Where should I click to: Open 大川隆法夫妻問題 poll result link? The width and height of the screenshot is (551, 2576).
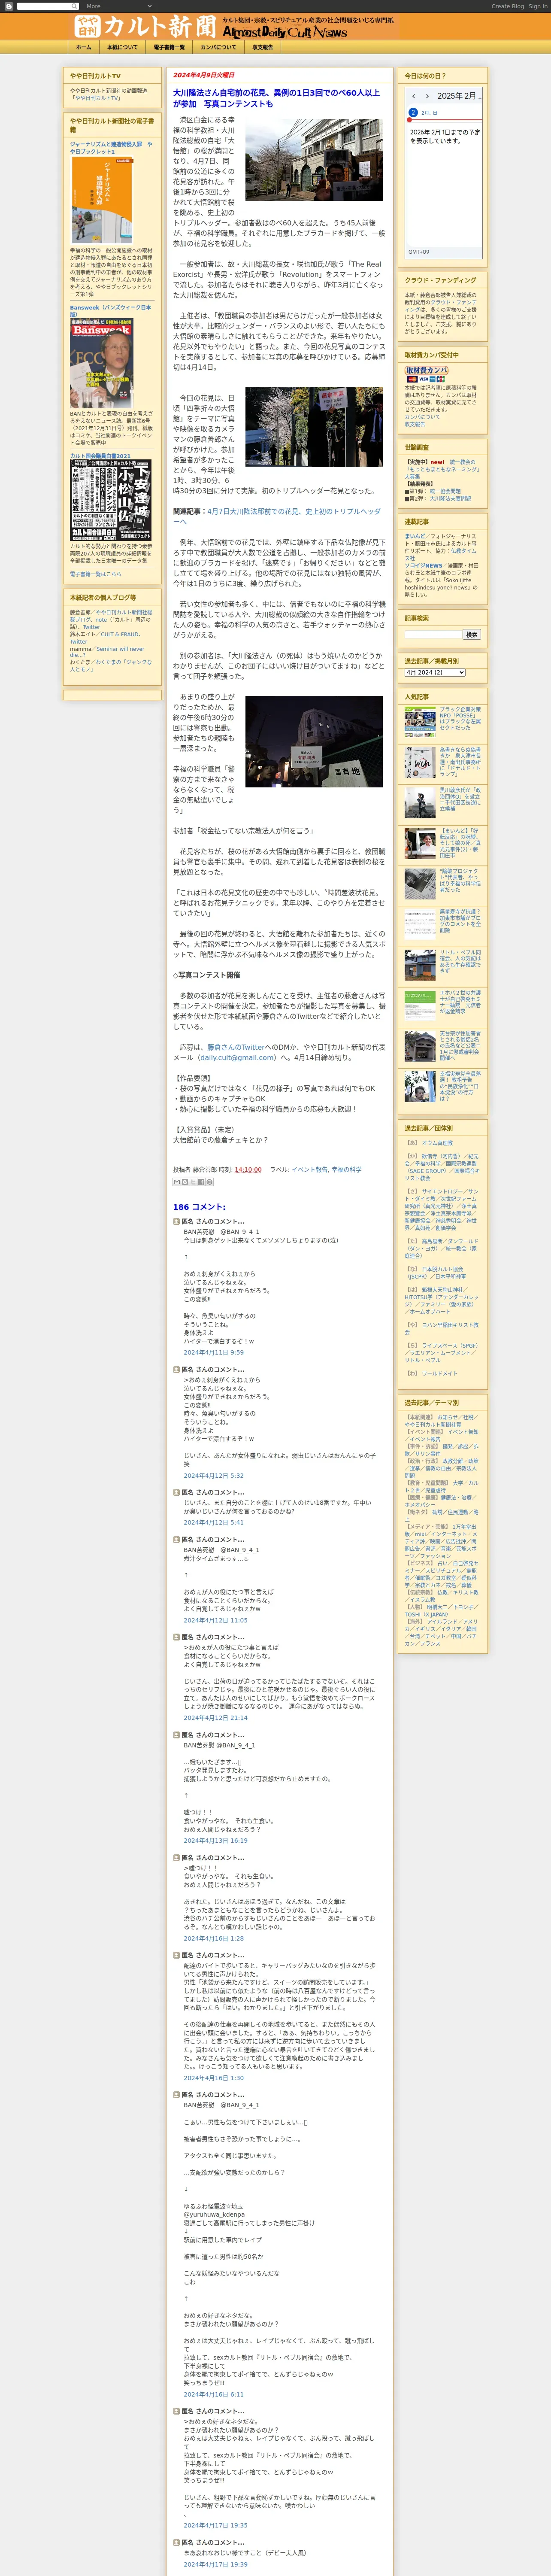pos(450,498)
